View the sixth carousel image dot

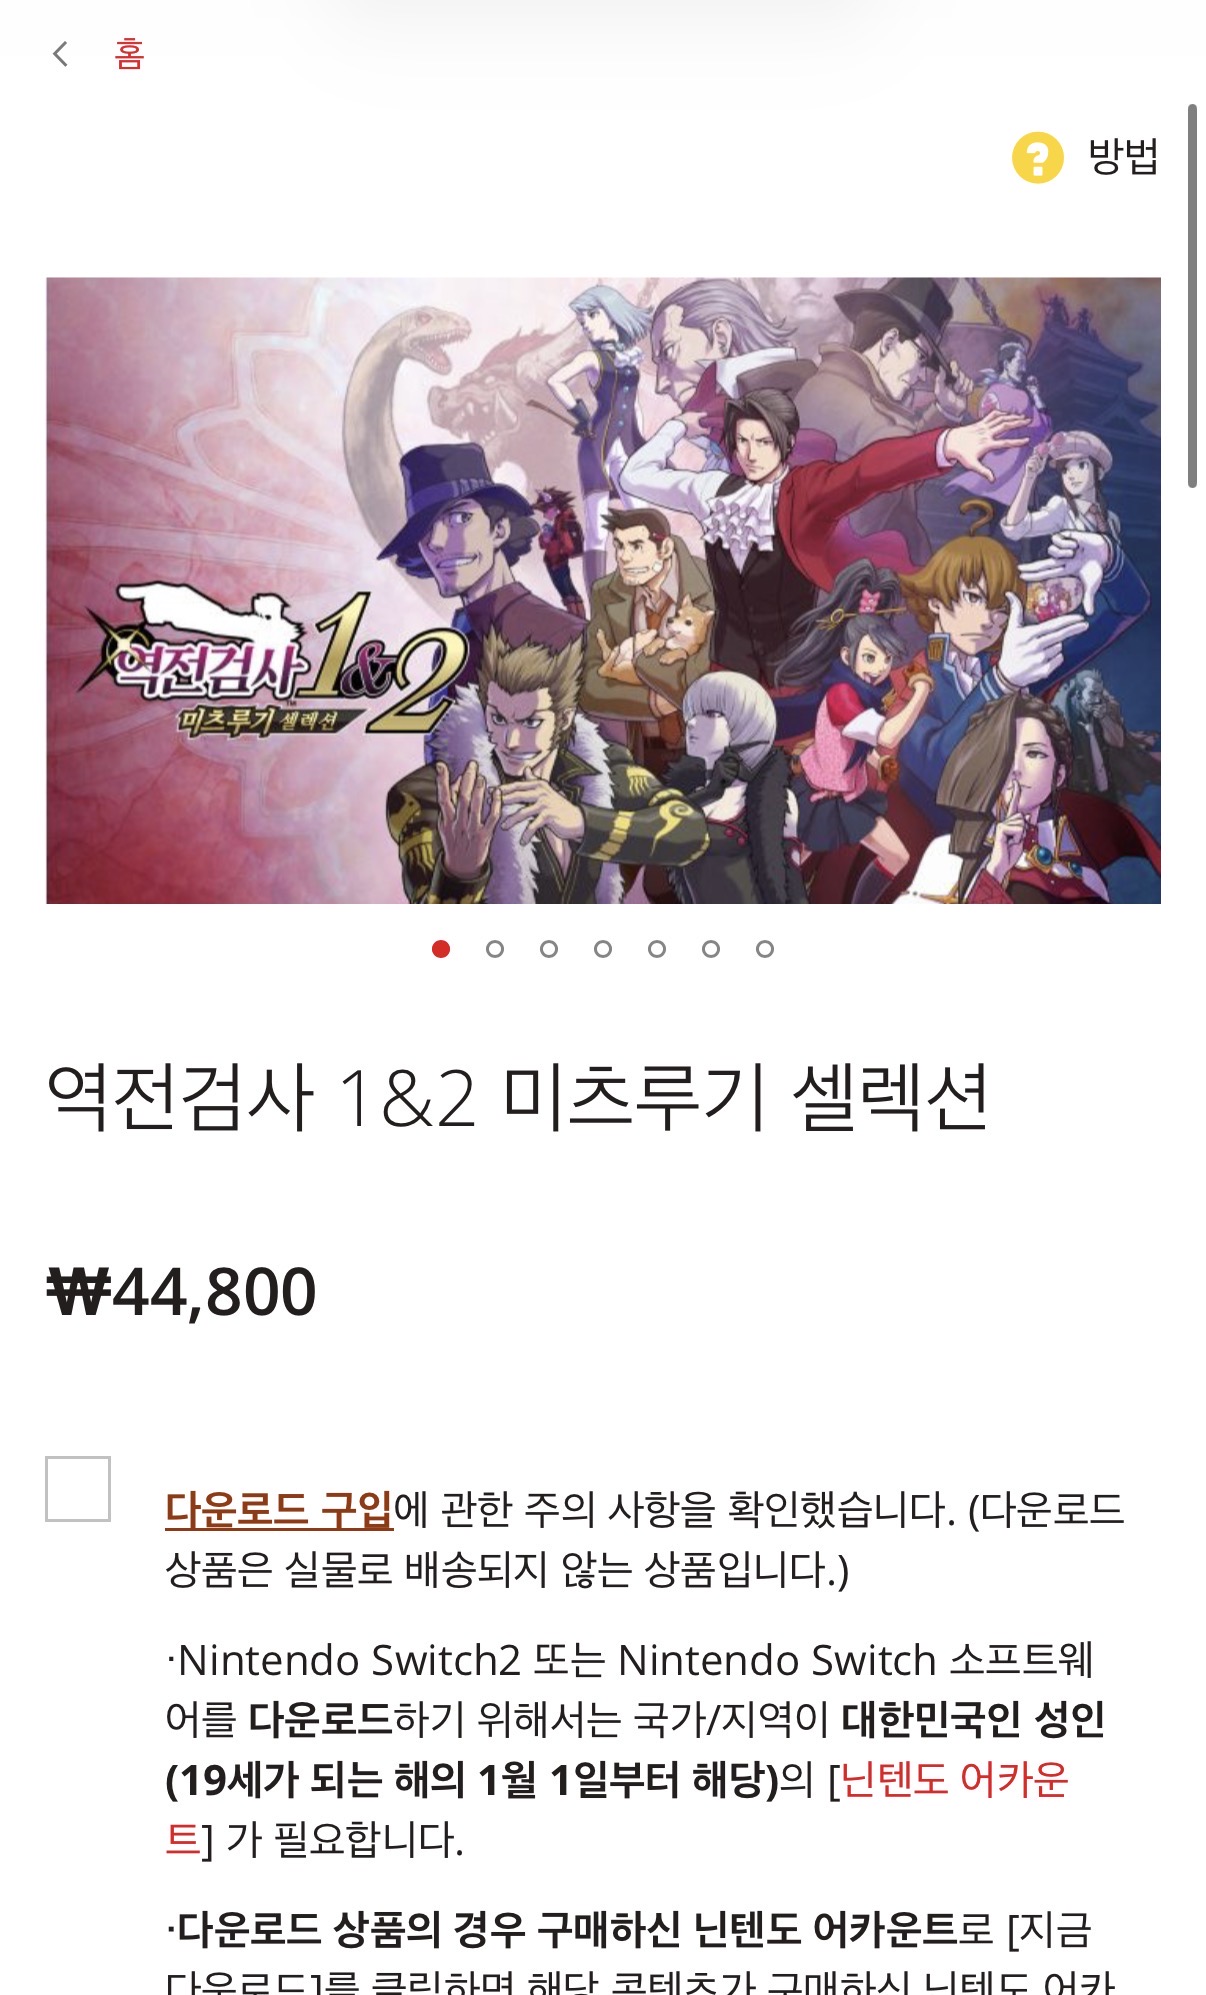(x=711, y=949)
